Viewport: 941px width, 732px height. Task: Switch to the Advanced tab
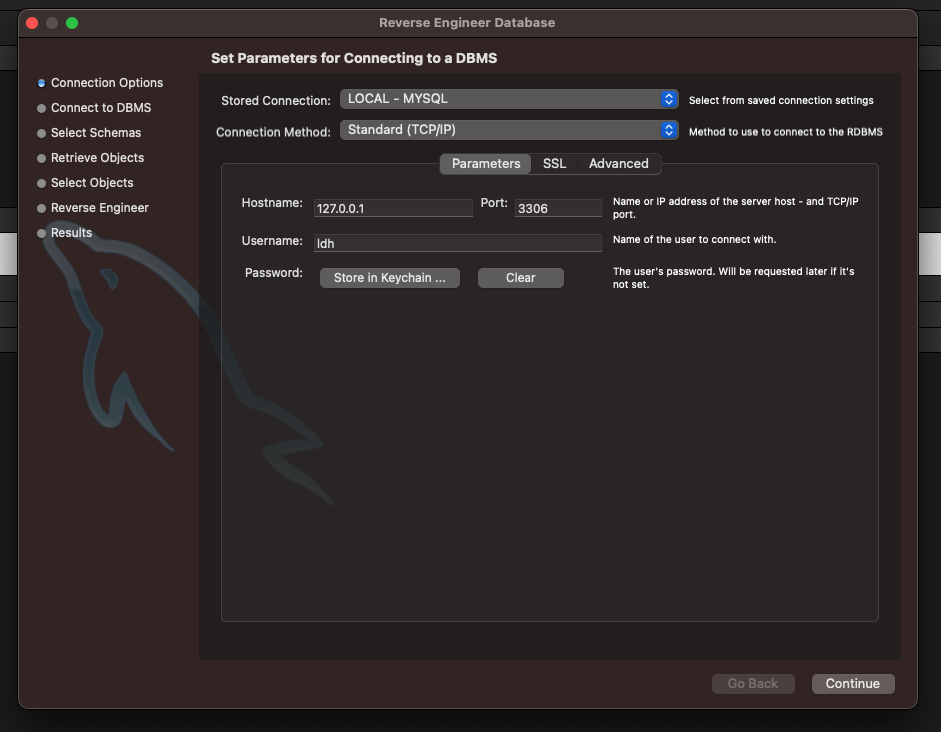[619, 164]
